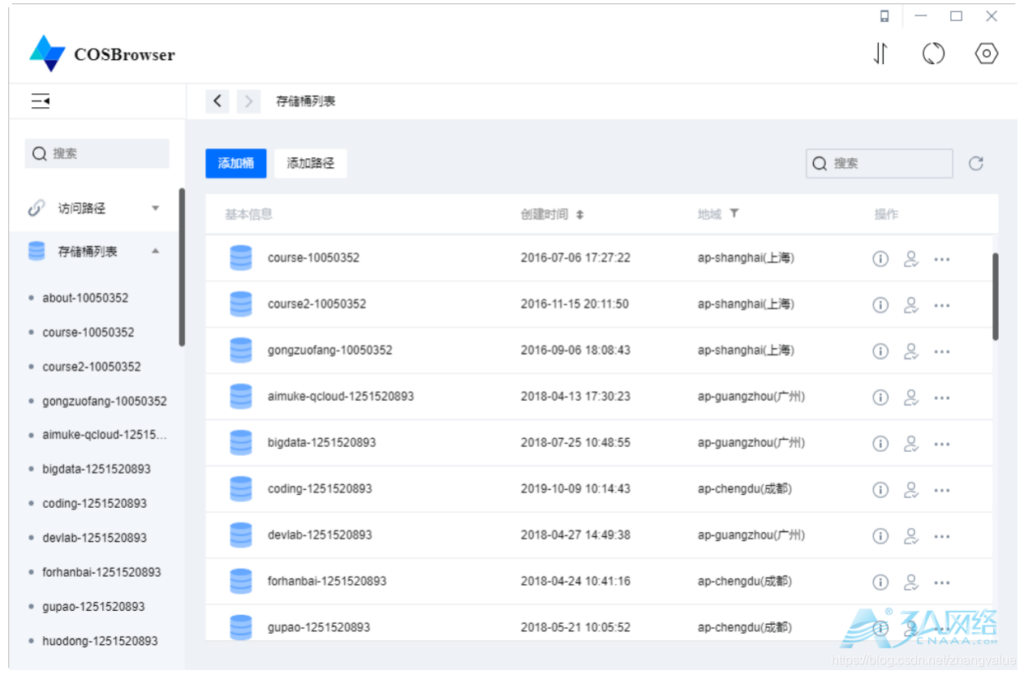Select gongzuofang-10050352 in sidebar
The image size is (1024, 675).
tap(104, 401)
